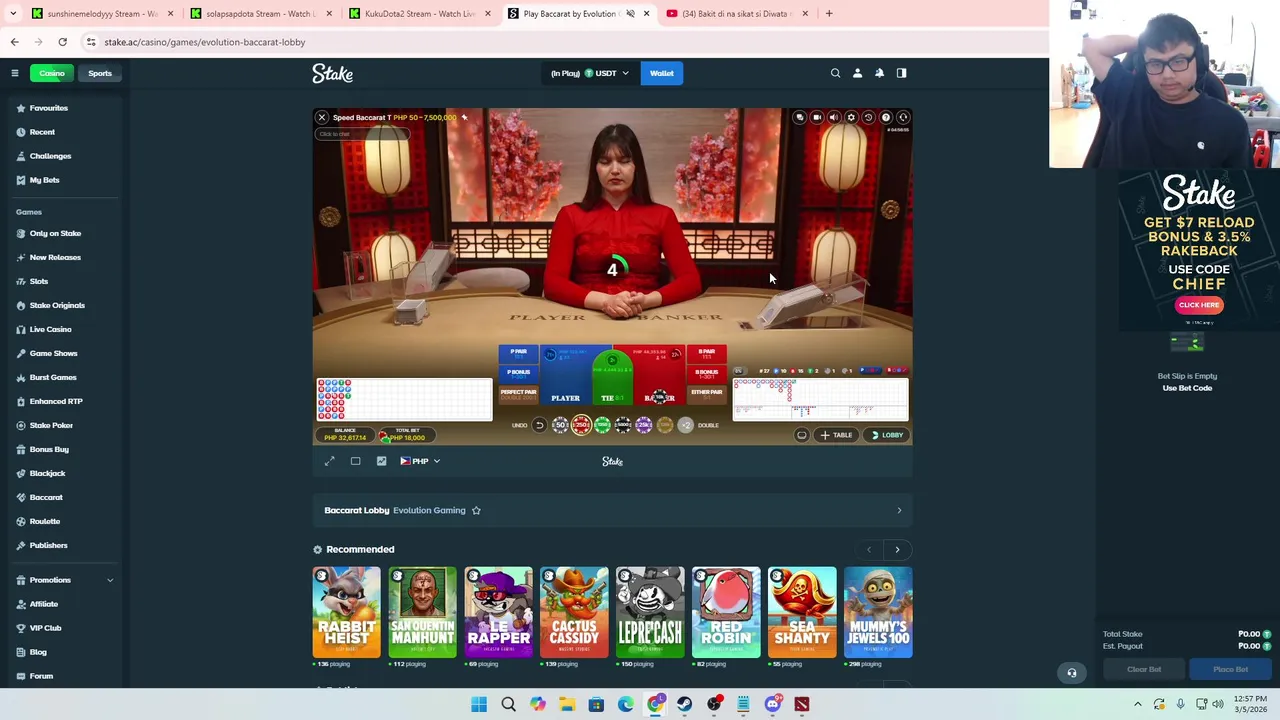Open the Wallet
The height and width of the screenshot is (720, 1280).
(662, 73)
